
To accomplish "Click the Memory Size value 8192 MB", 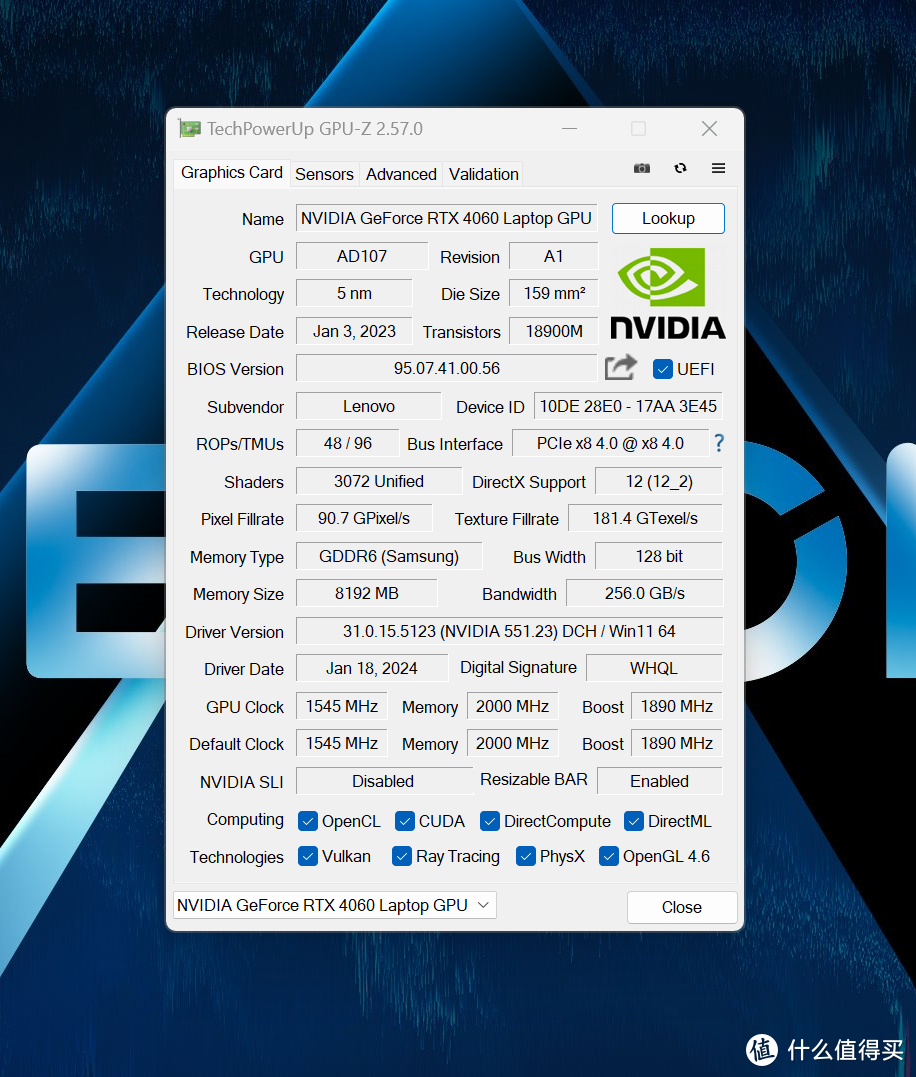I will [367, 593].
